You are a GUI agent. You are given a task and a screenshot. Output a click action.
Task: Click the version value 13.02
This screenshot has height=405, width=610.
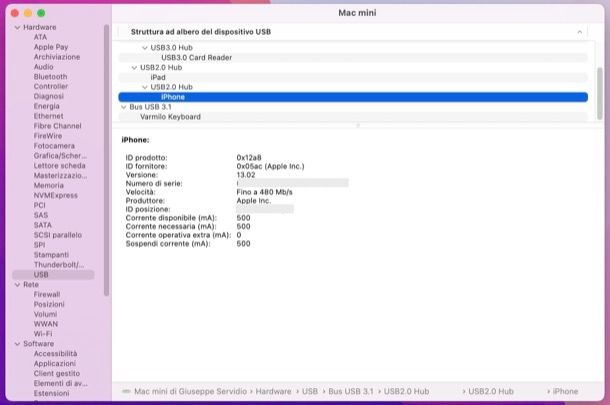[x=246, y=175]
